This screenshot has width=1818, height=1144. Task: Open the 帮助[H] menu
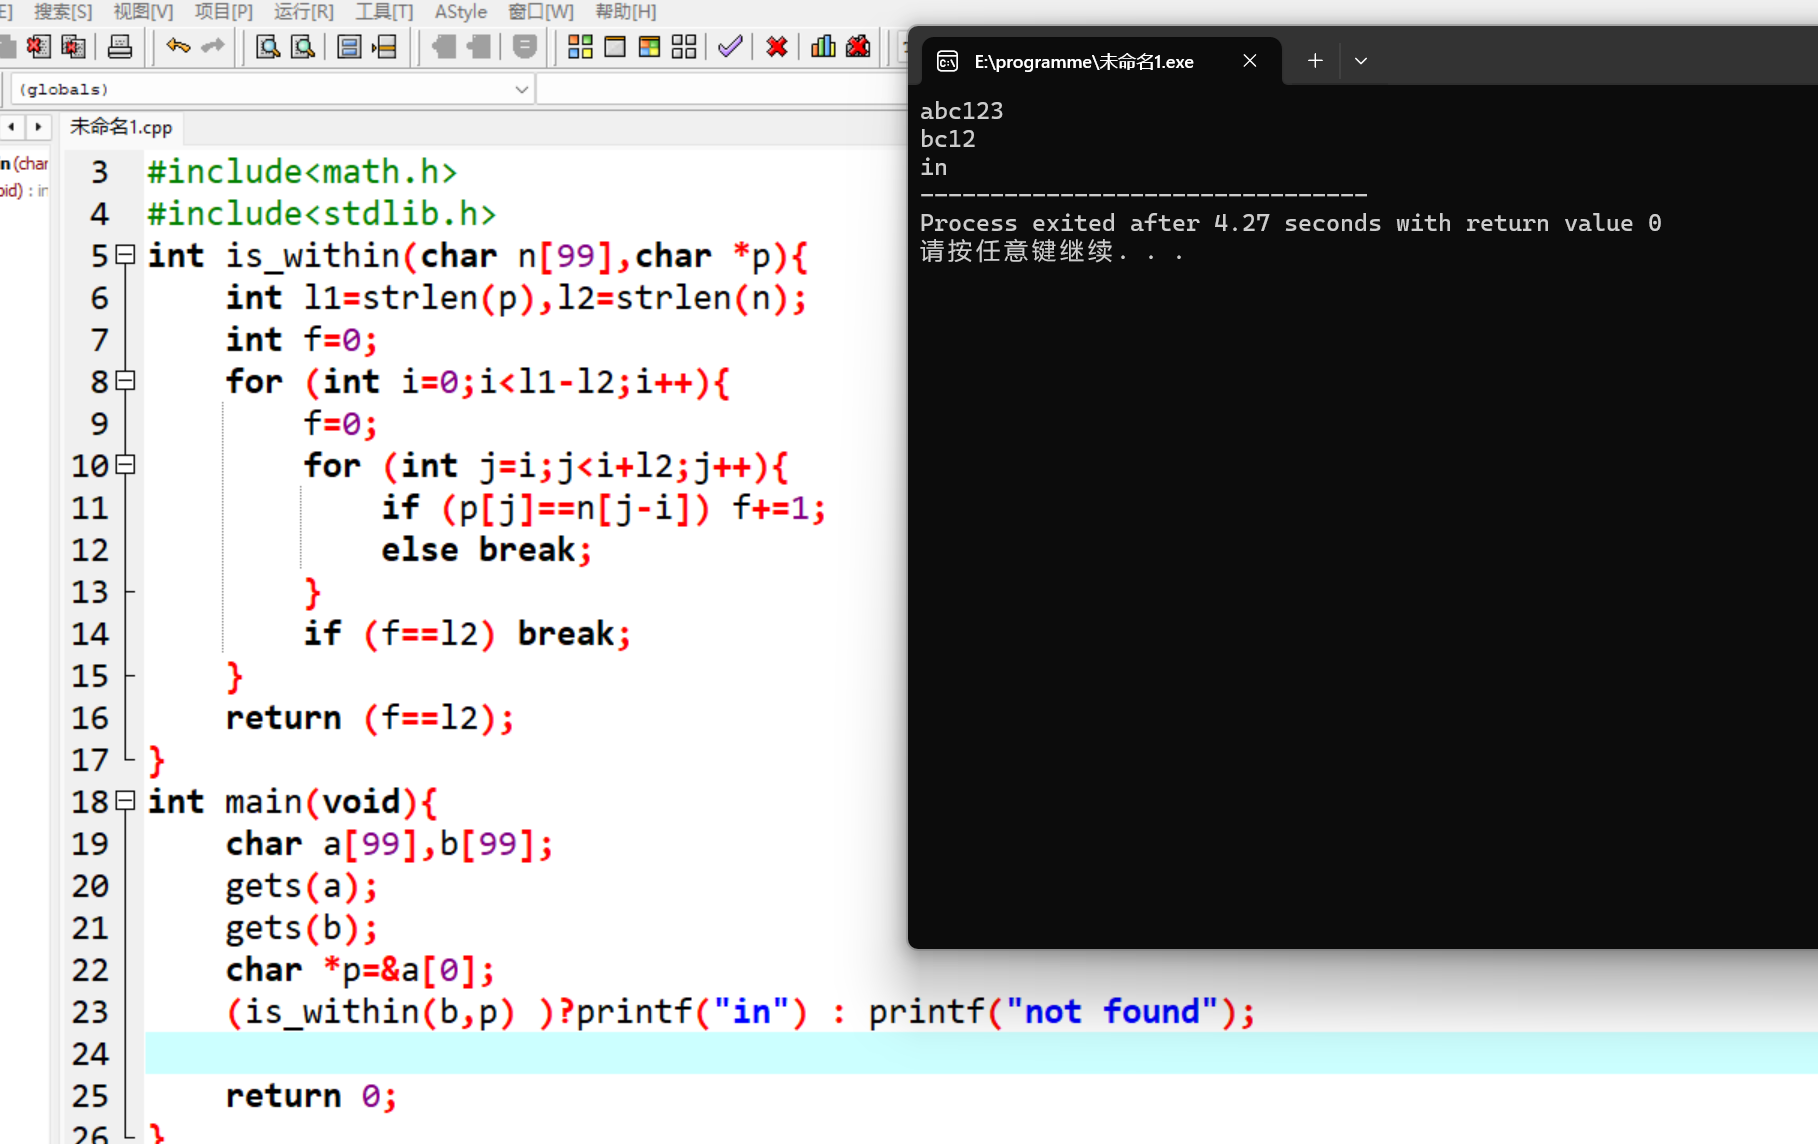click(626, 11)
